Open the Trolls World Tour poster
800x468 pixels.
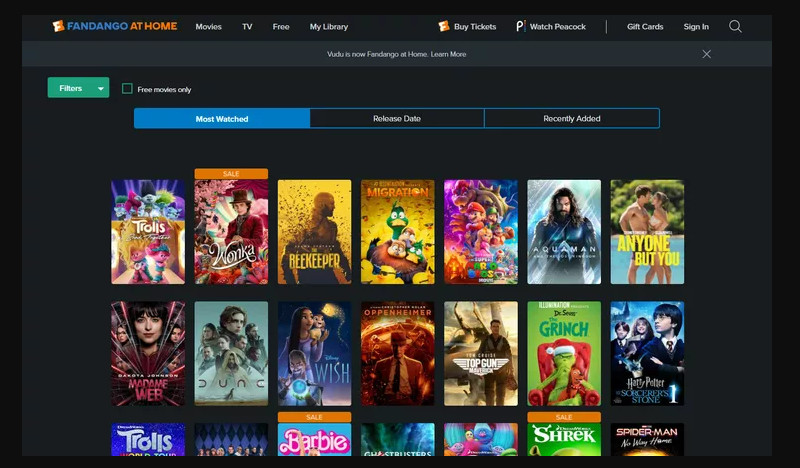tap(148, 439)
